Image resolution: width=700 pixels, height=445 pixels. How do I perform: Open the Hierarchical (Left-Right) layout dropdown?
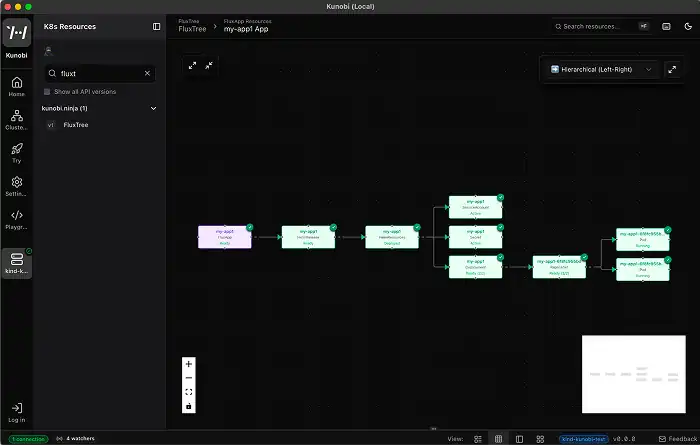click(x=601, y=69)
